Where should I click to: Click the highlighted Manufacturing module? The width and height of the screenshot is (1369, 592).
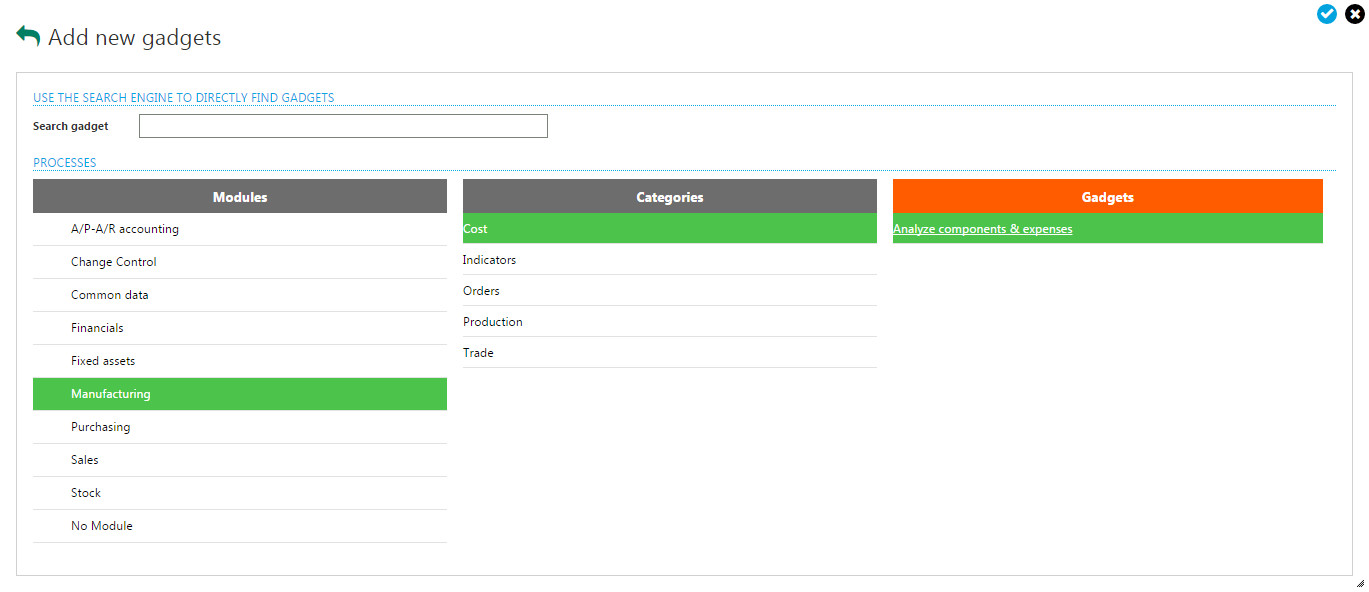(x=111, y=394)
